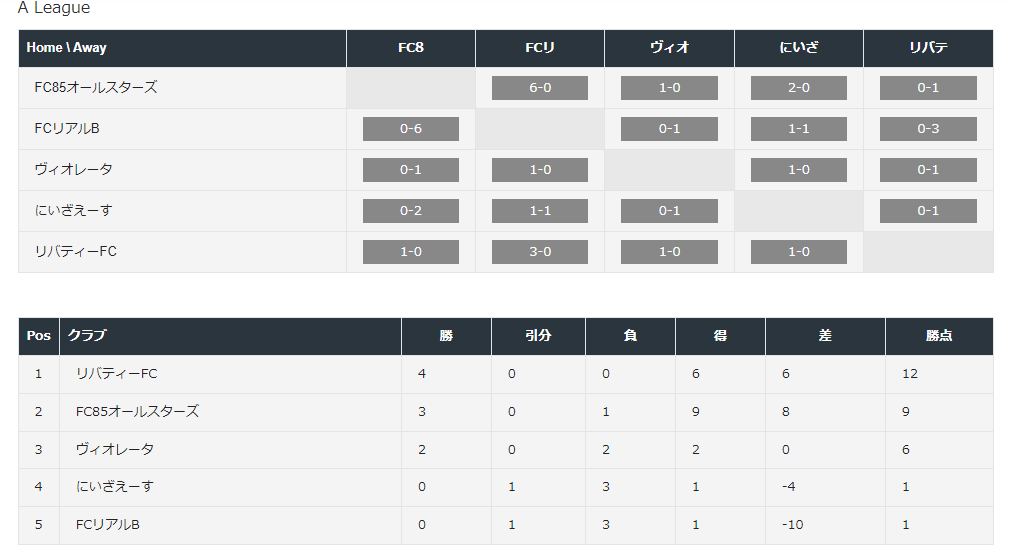This screenshot has width=1015, height=557.
Task: Select the 2-0 score against にいざ
Action: [x=799, y=88]
